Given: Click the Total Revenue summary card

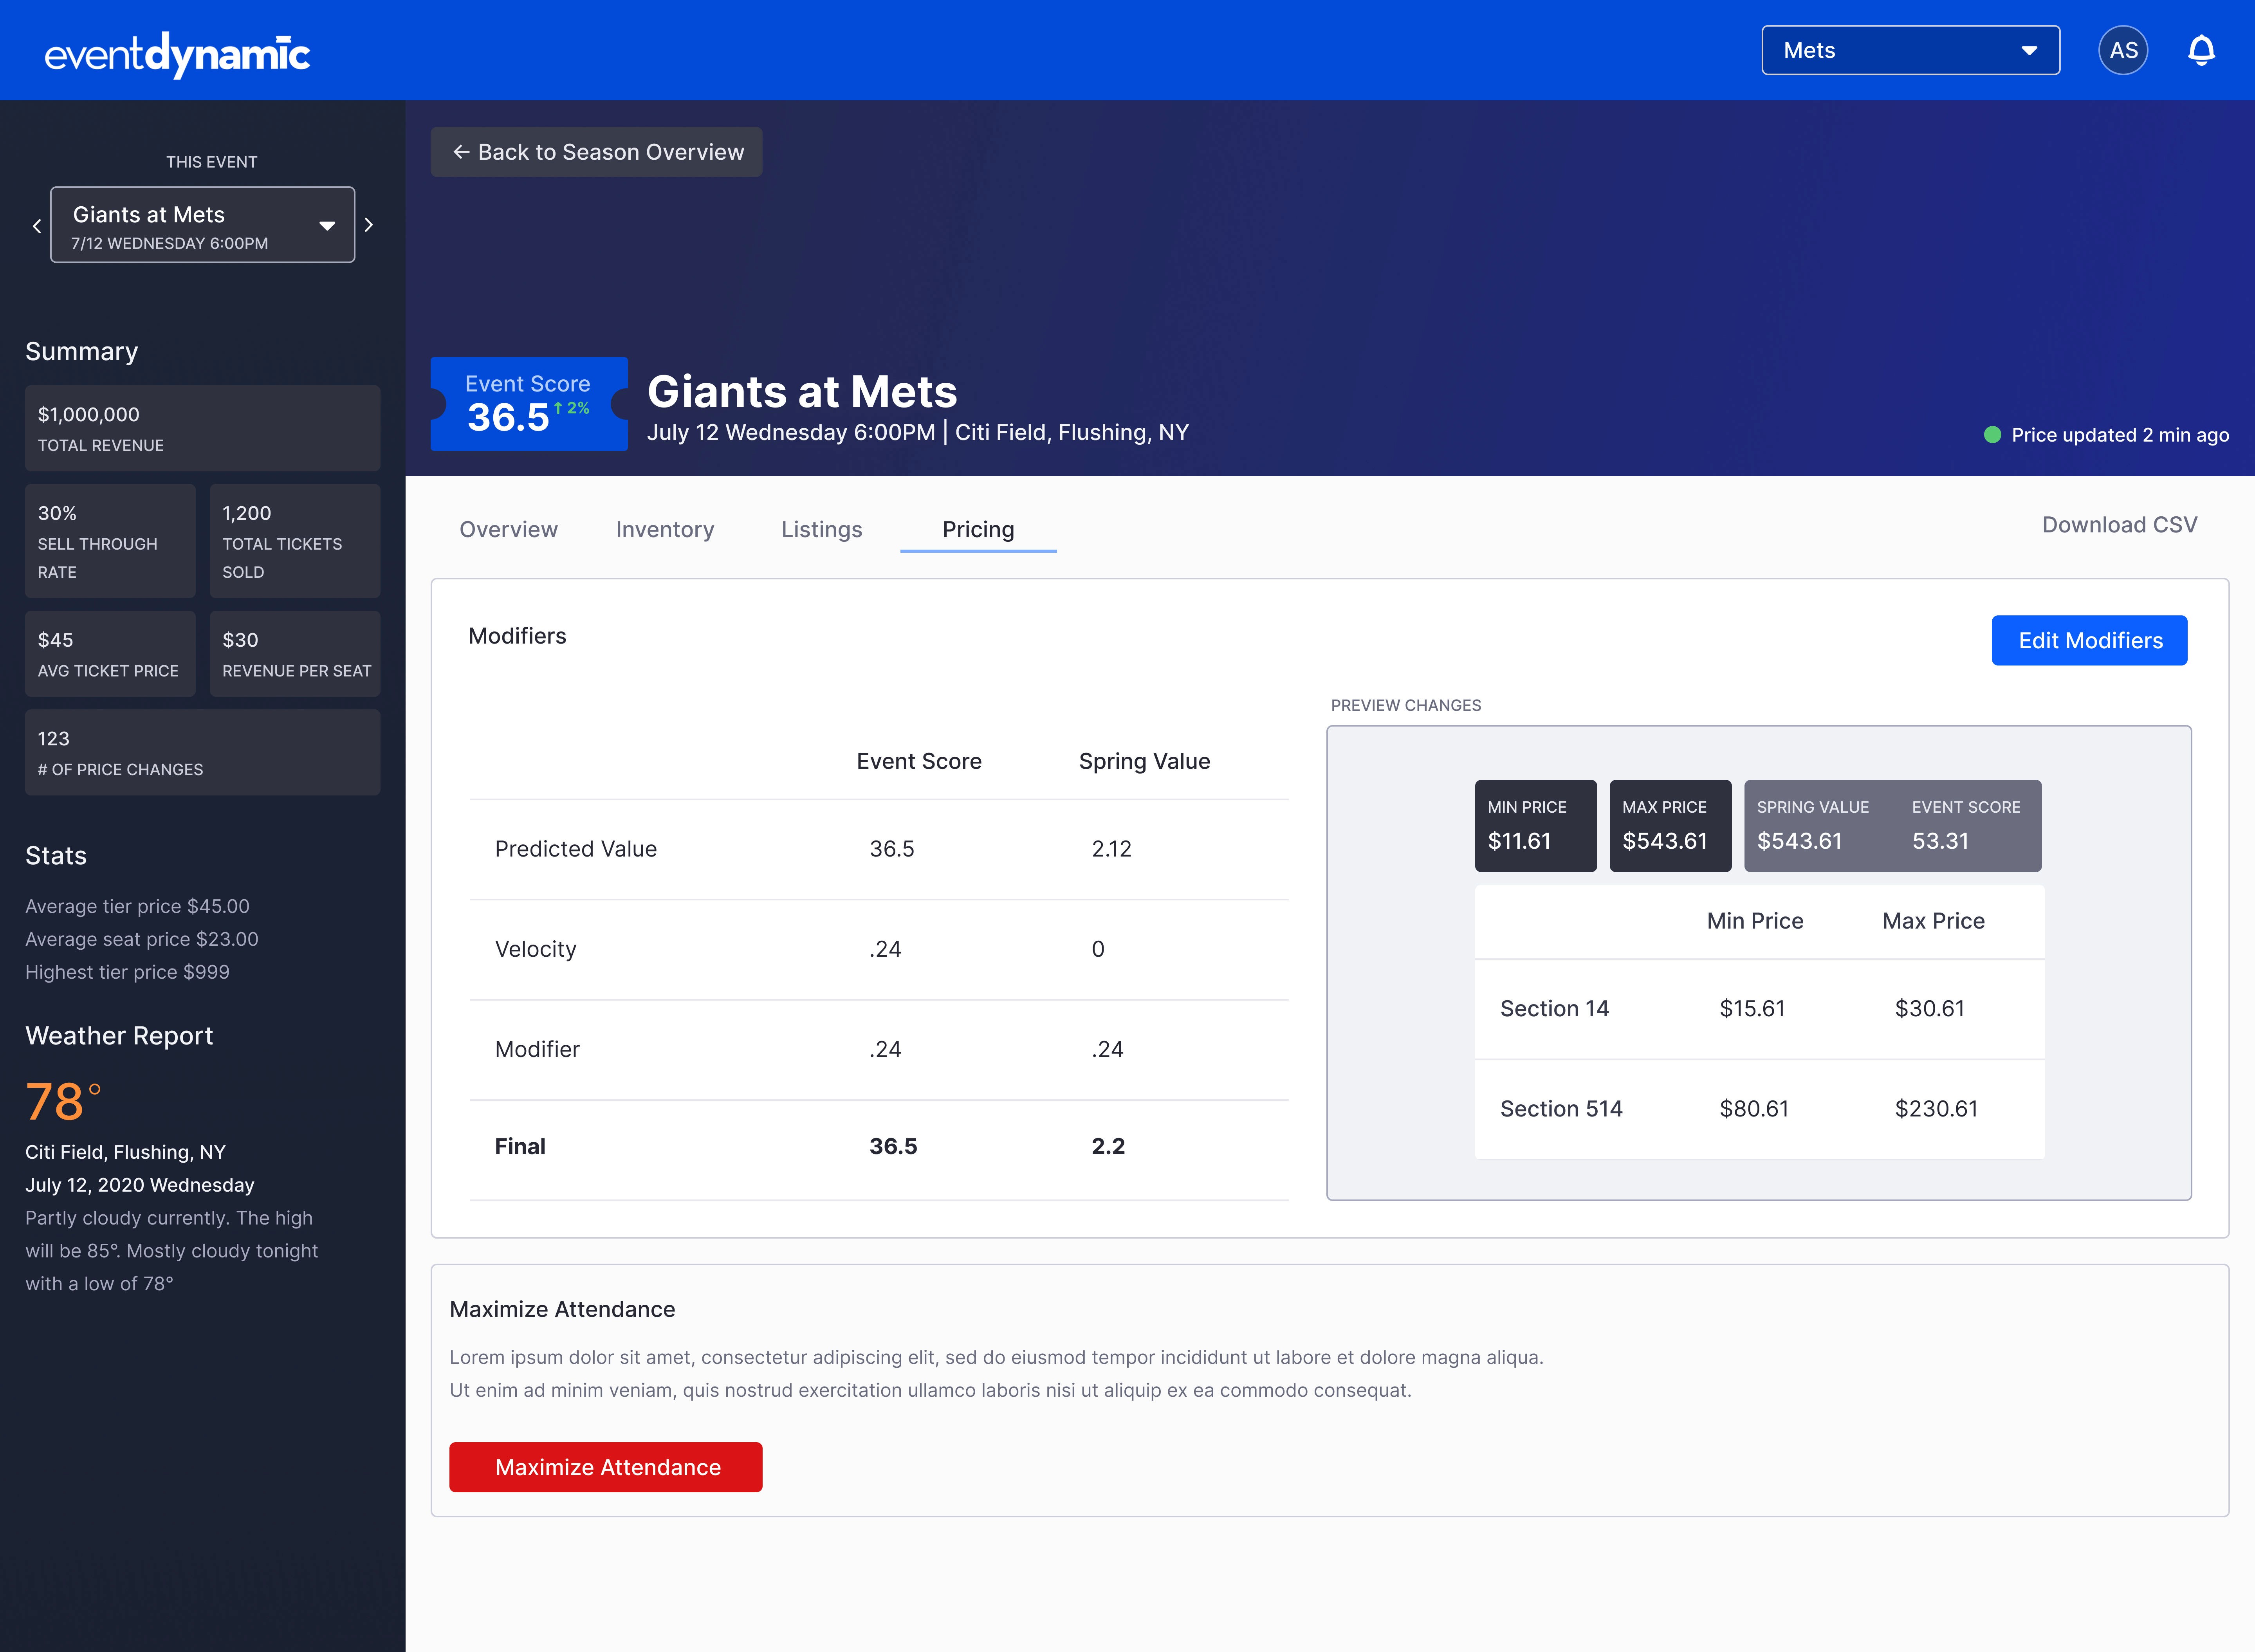Looking at the screenshot, I should click(x=202, y=428).
